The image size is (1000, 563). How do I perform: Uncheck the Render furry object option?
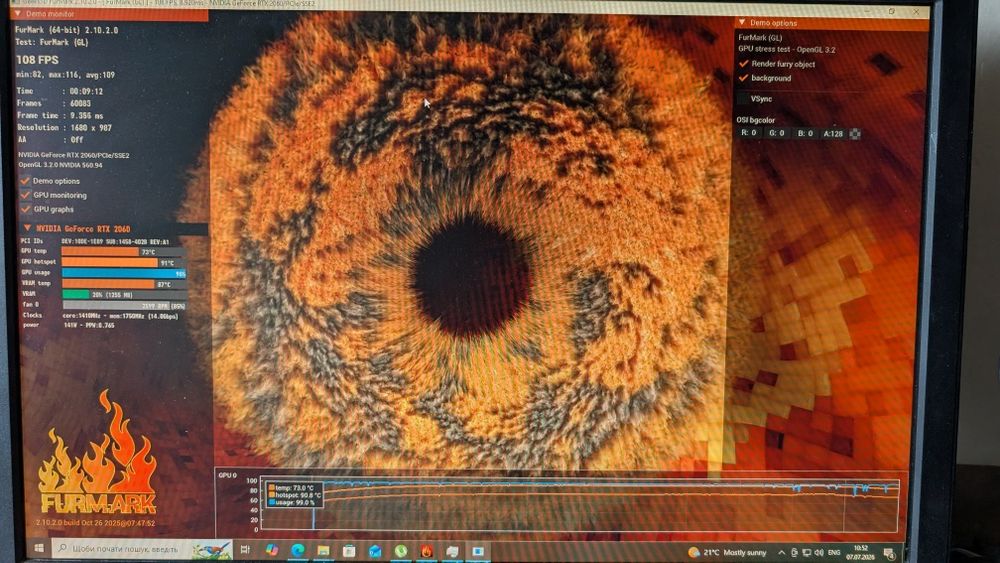744,64
